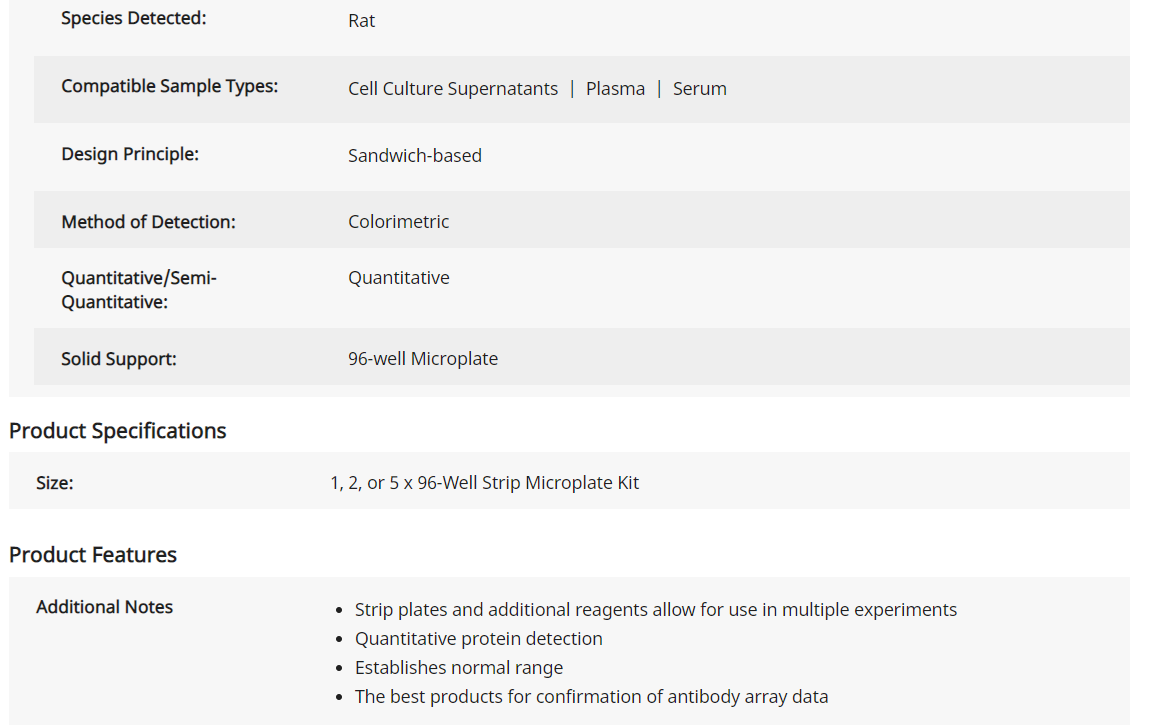The height and width of the screenshot is (728, 1153).
Task: Click the Species Detected label
Action: click(x=133, y=18)
